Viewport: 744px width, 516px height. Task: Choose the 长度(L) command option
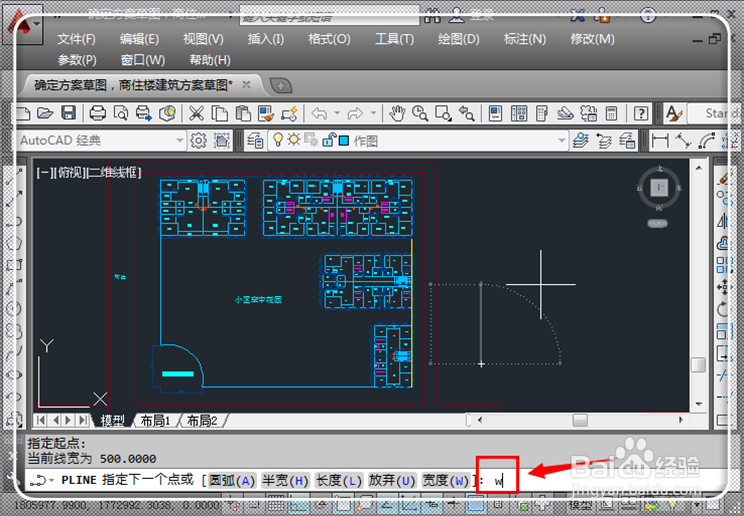339,481
